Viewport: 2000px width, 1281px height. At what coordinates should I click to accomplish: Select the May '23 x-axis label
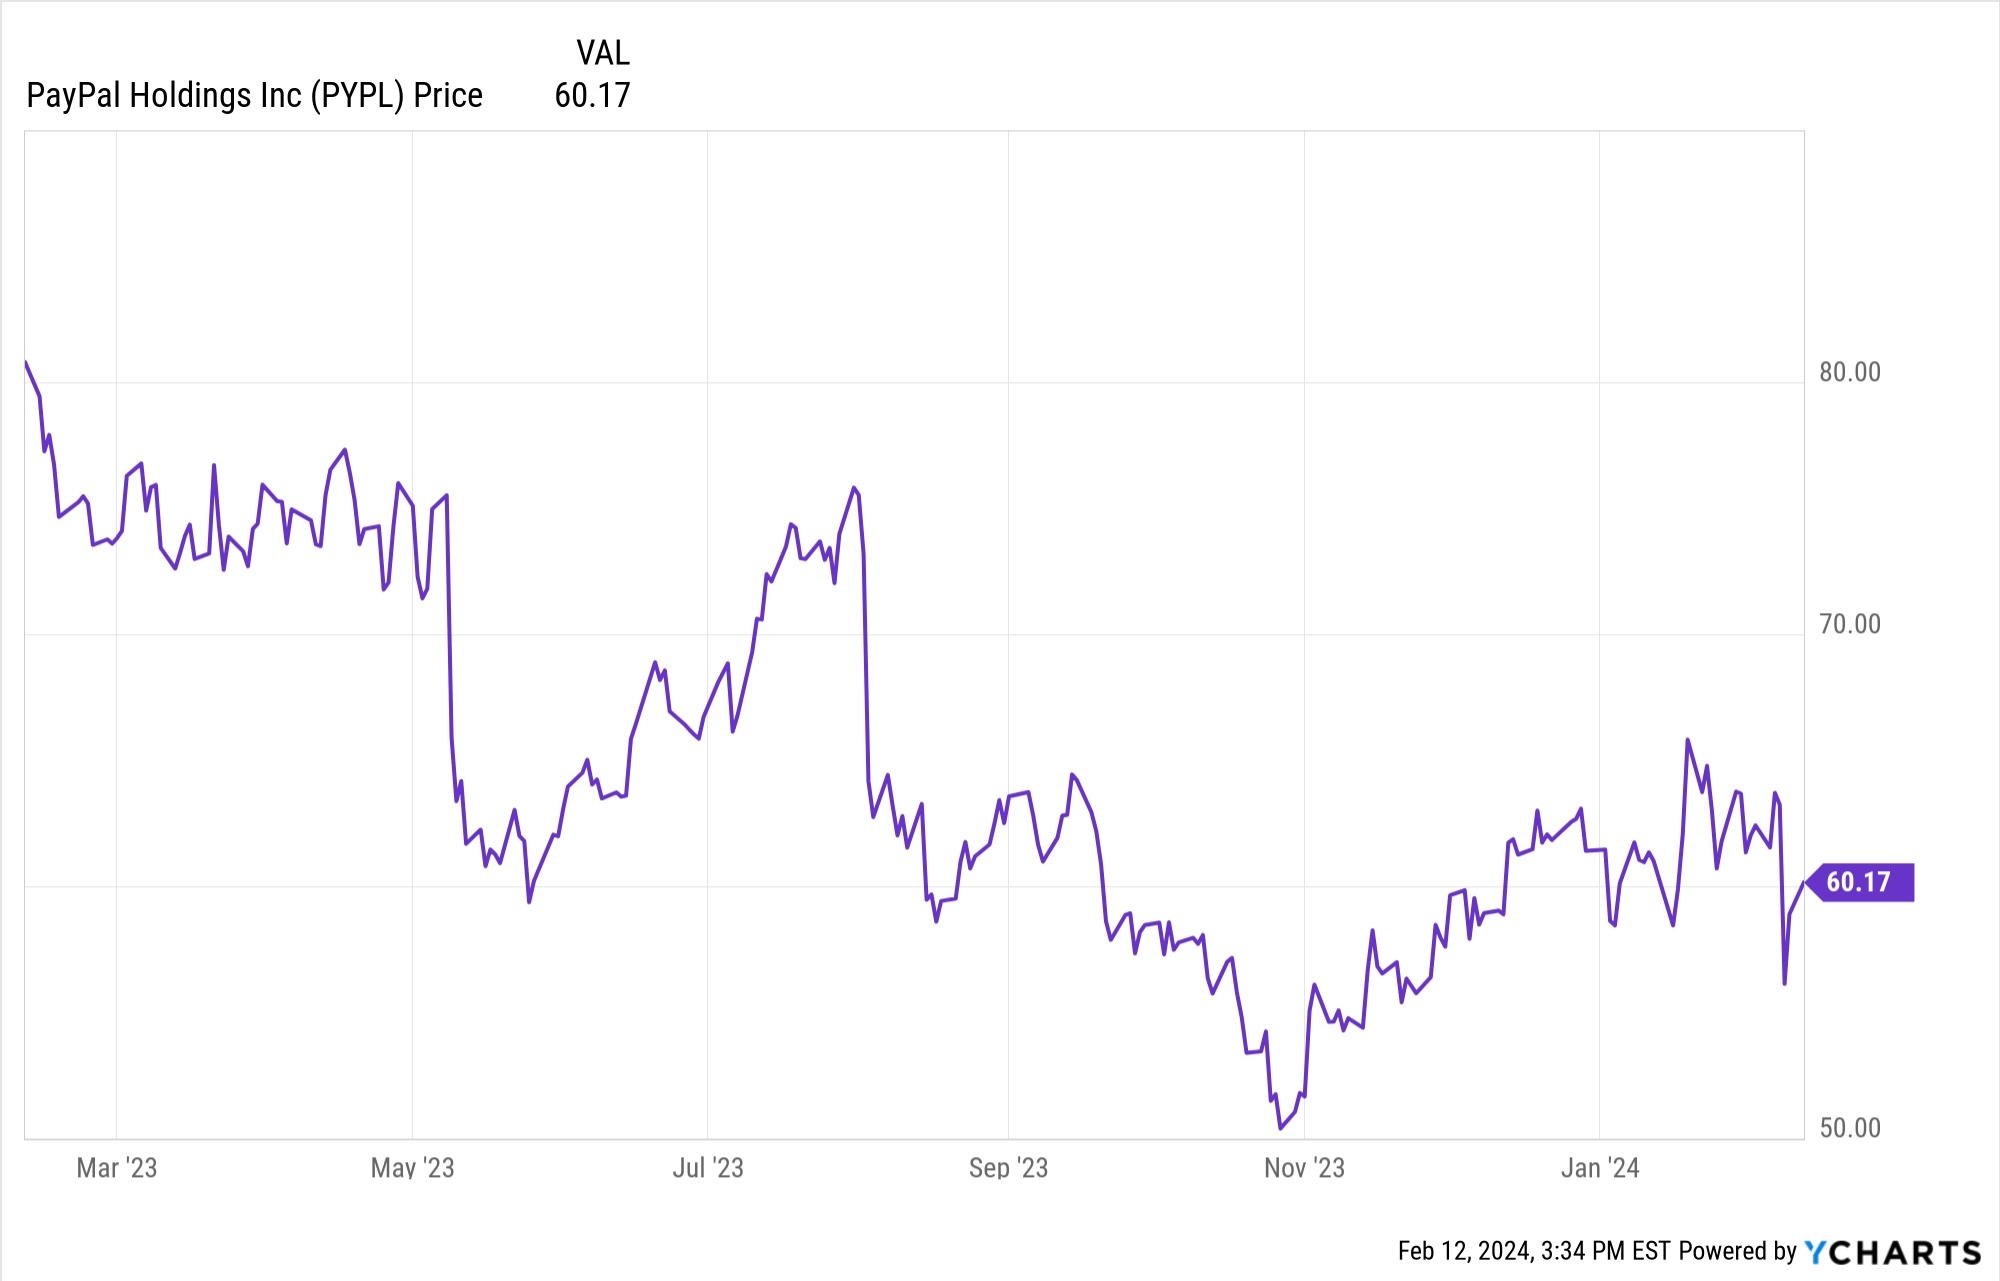tap(412, 1168)
